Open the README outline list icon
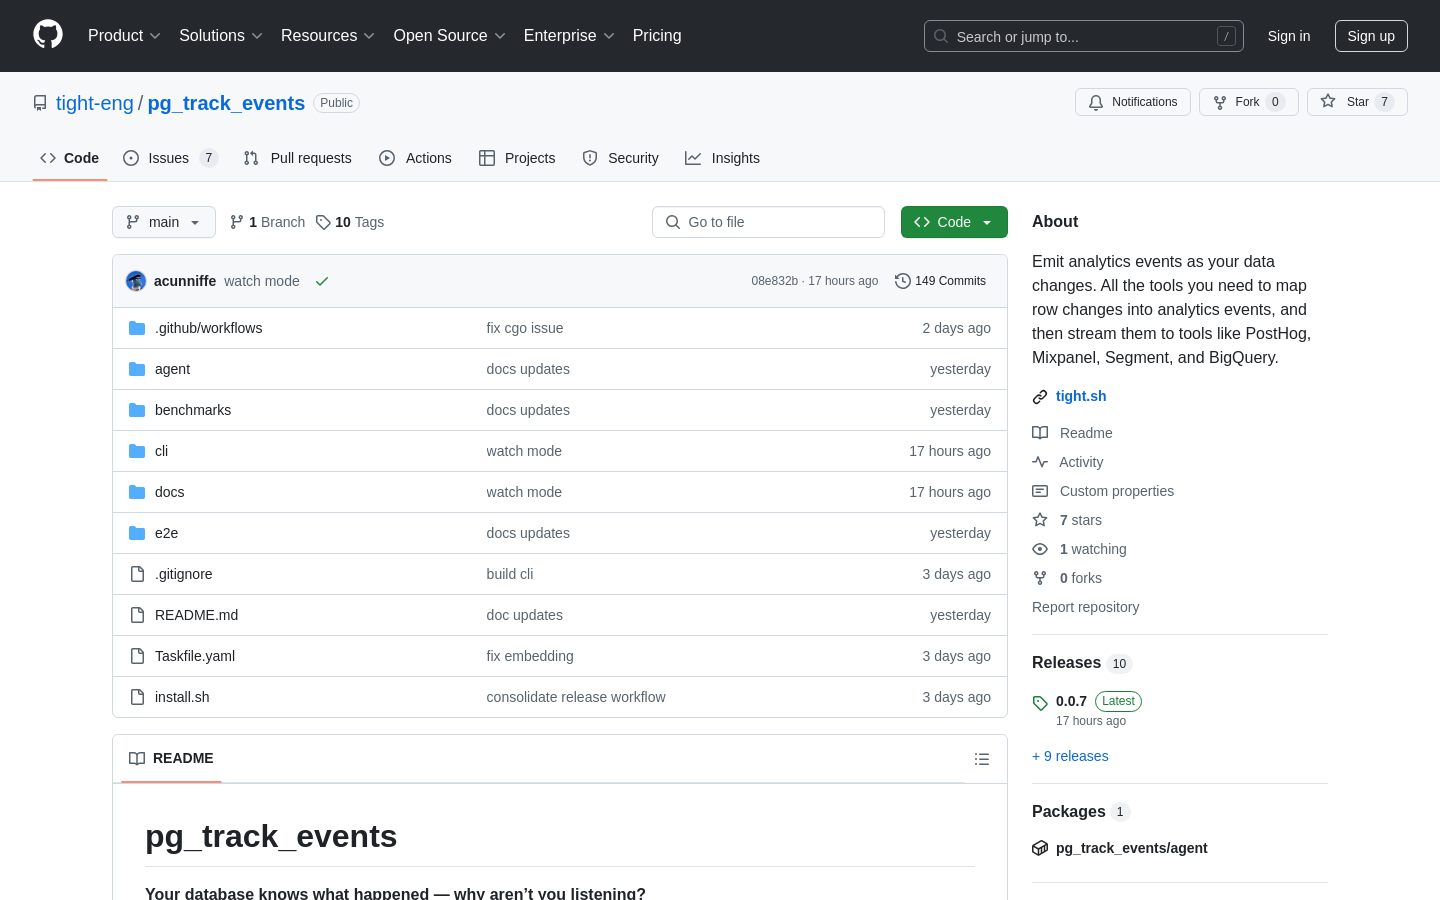 click(982, 759)
